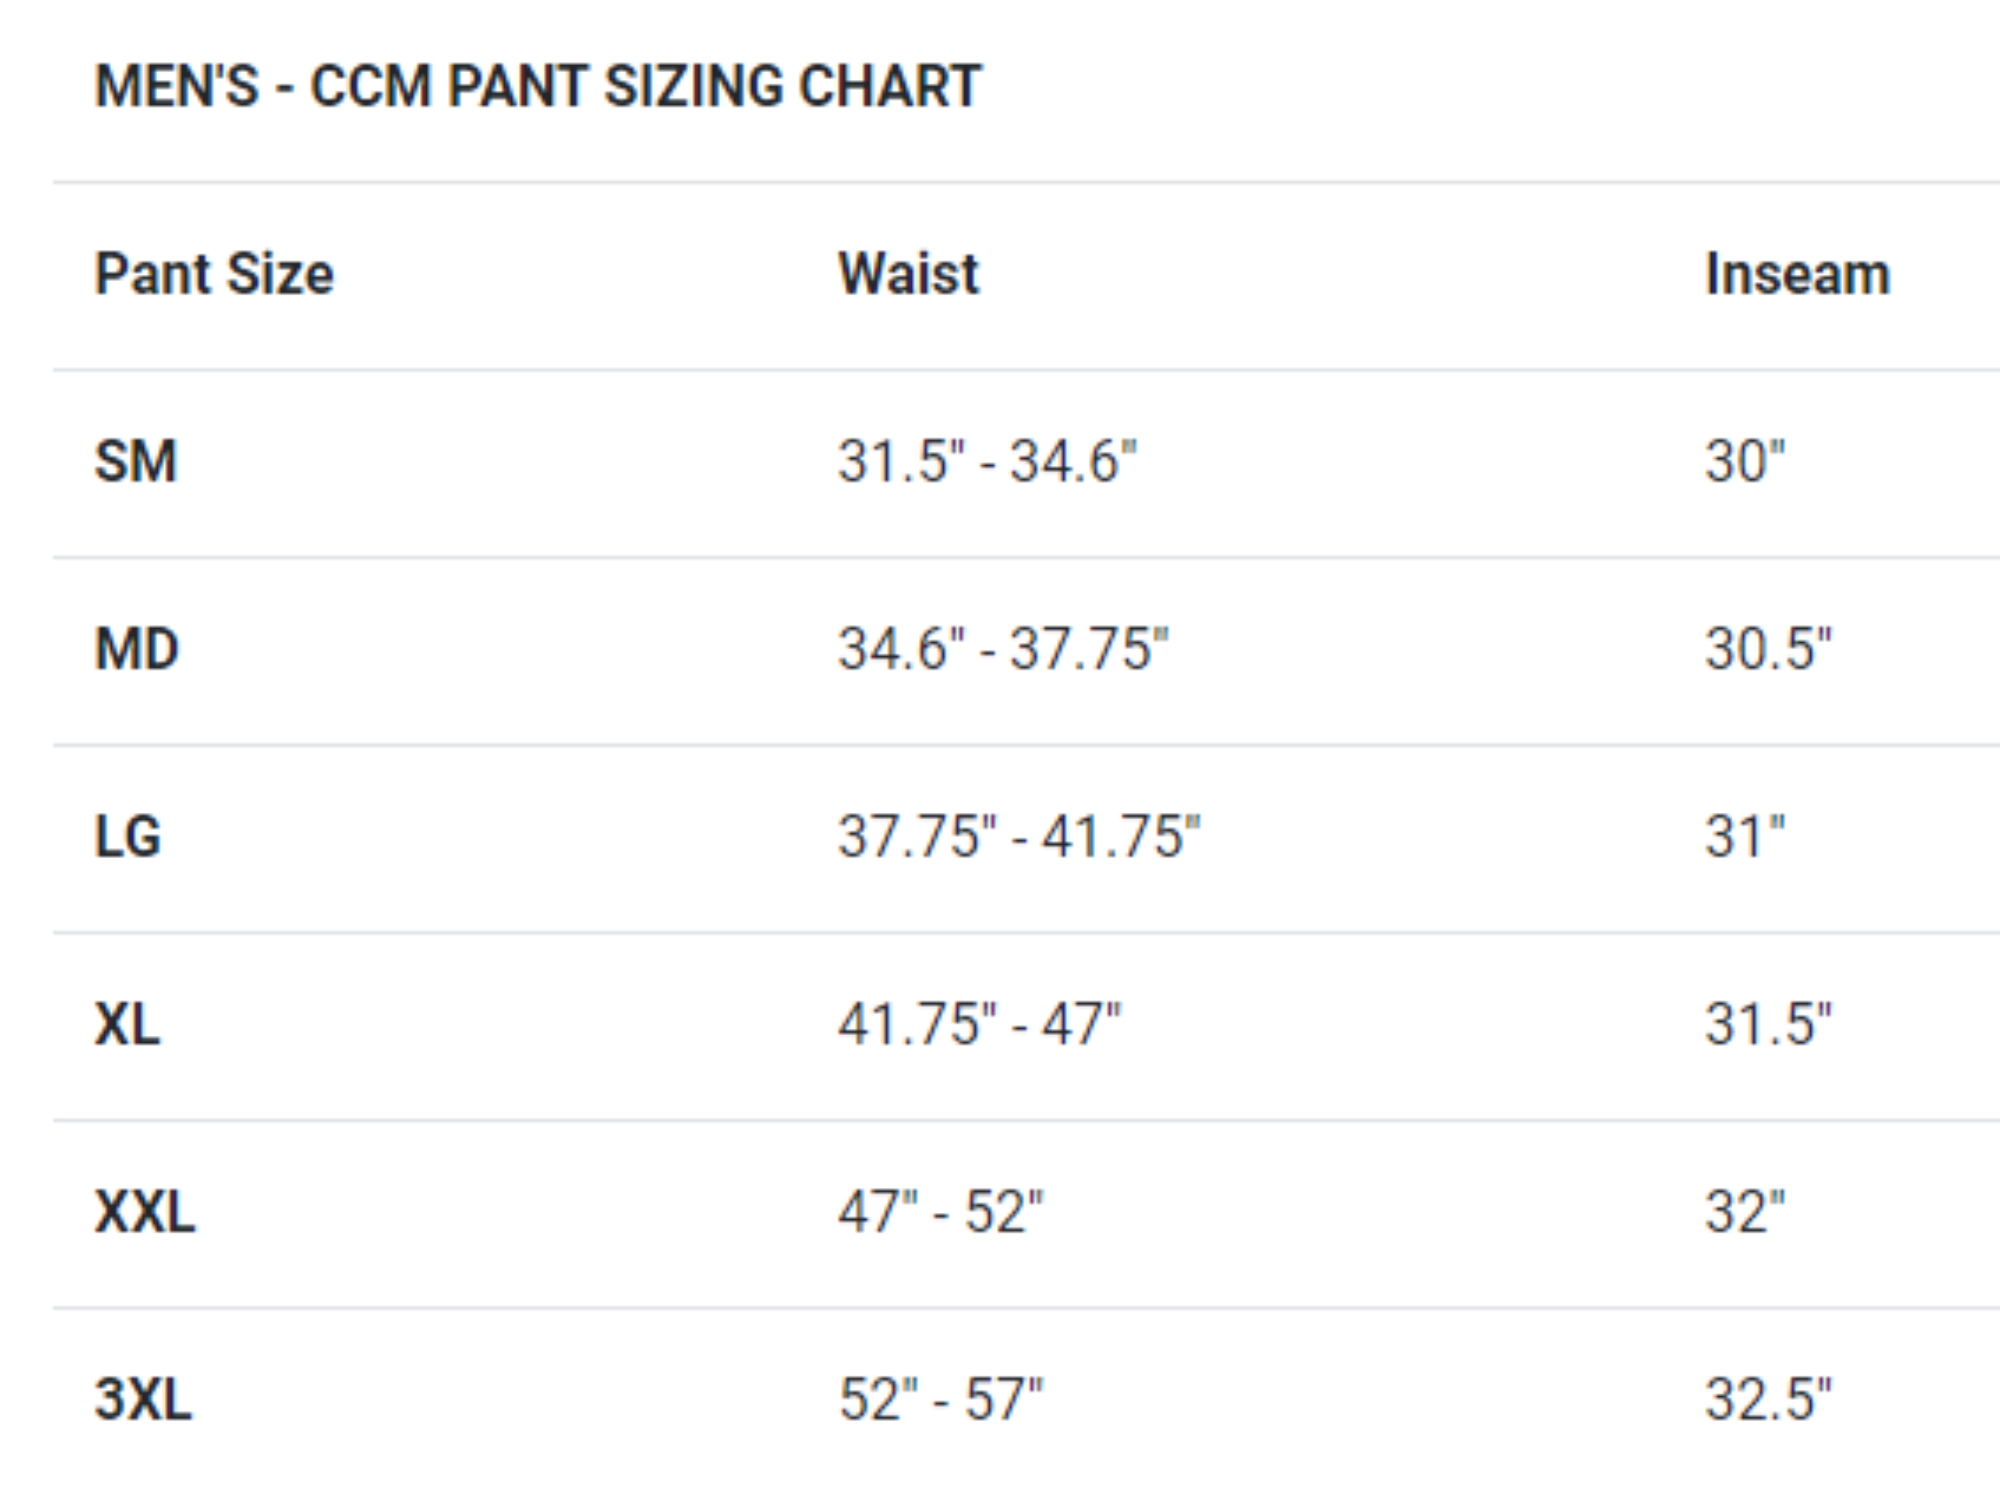
Task: Click the 3XL size row label
Action: [x=143, y=1399]
